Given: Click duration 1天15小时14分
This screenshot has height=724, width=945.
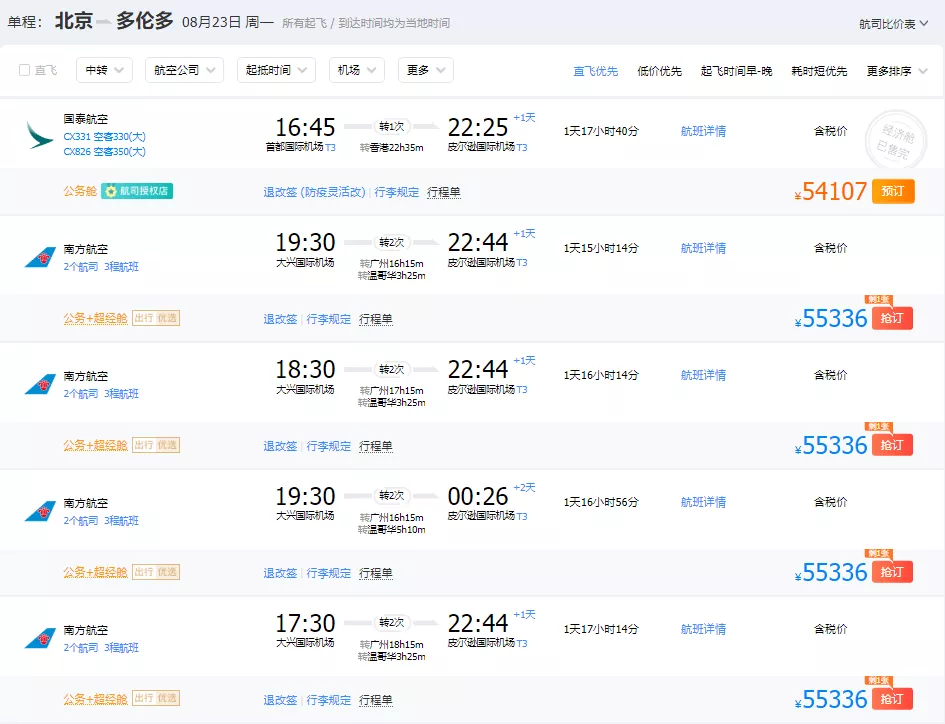Looking at the screenshot, I should (601, 248).
